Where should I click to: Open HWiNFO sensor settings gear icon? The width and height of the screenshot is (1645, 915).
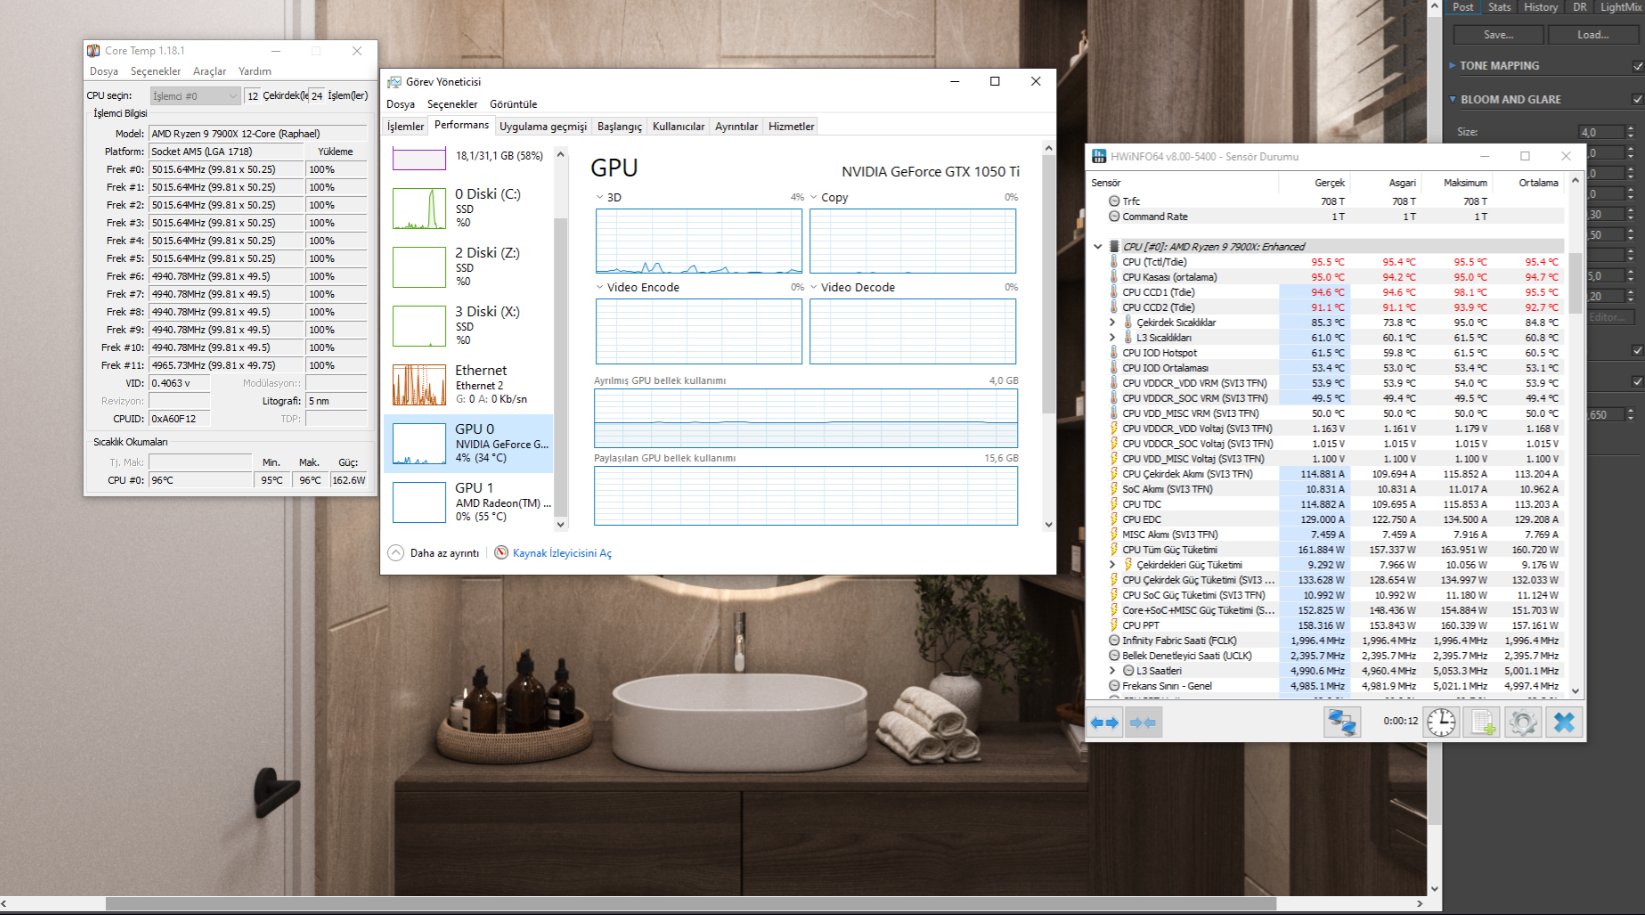[x=1523, y=722]
